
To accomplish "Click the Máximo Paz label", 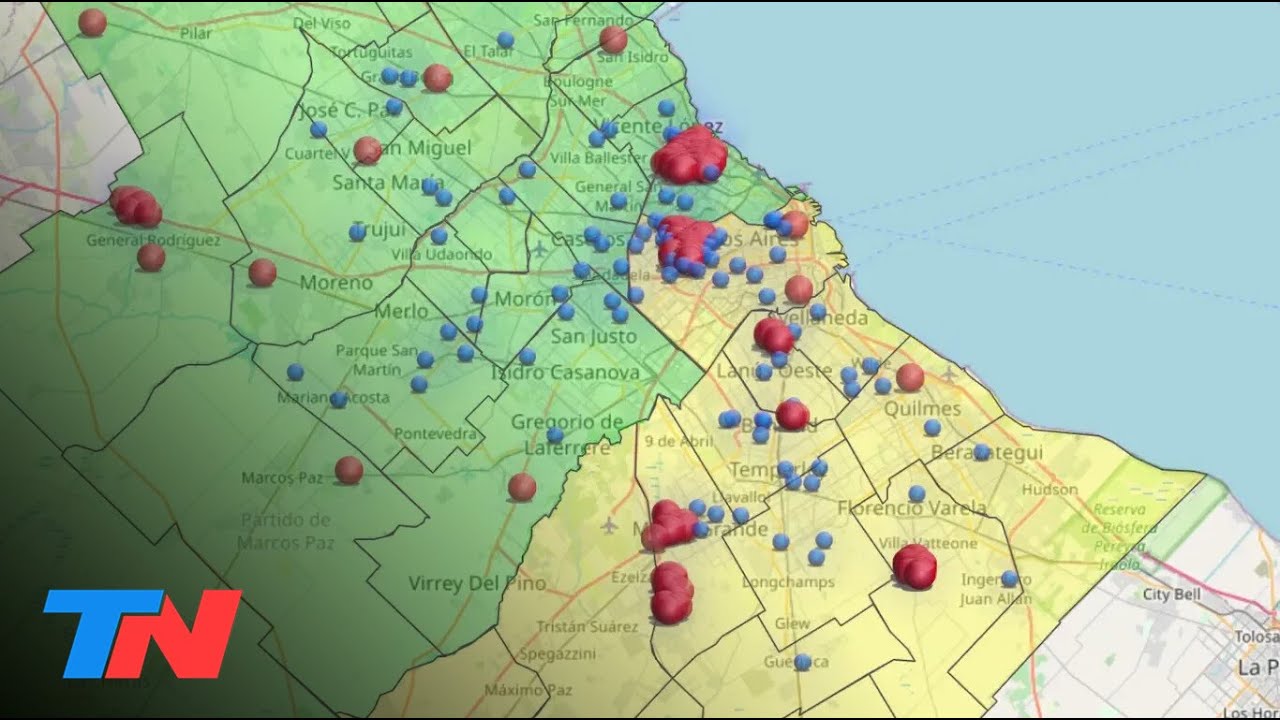I will click(x=528, y=690).
